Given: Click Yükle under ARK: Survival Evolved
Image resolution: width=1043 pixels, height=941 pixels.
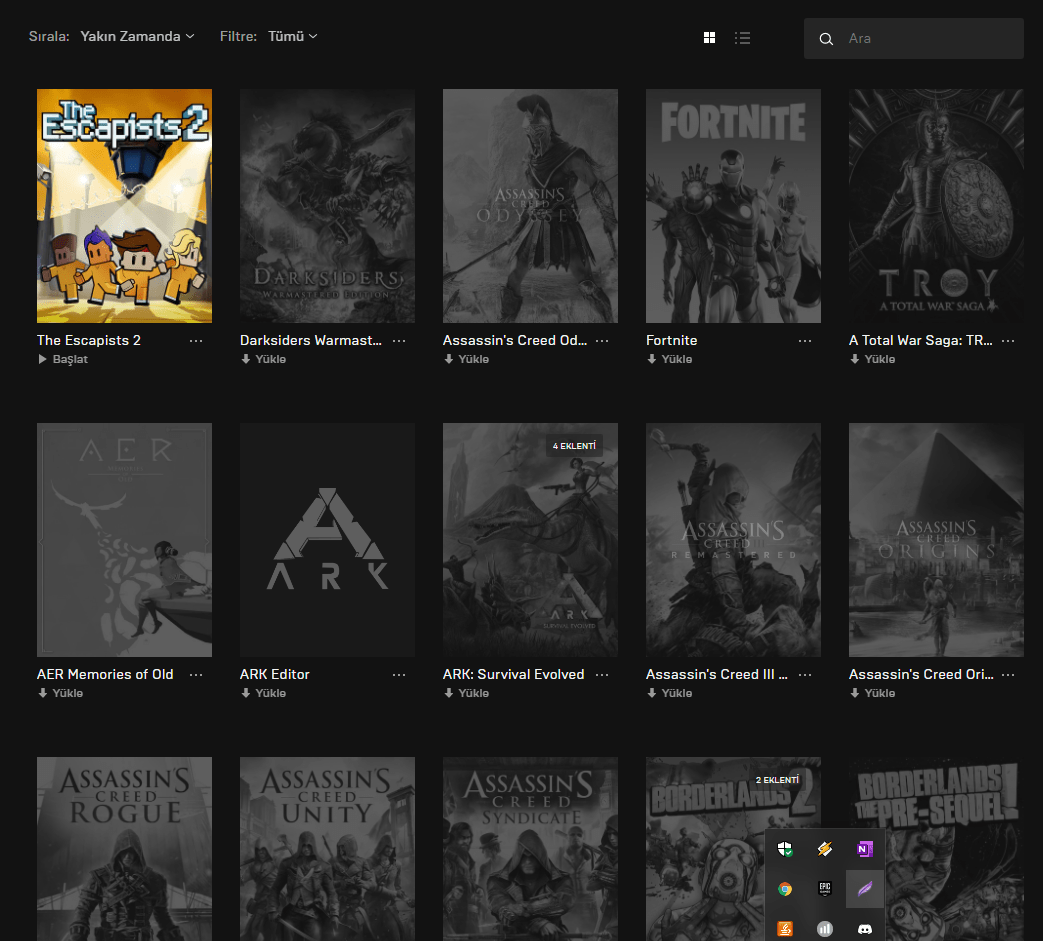Looking at the screenshot, I should tap(466, 693).
